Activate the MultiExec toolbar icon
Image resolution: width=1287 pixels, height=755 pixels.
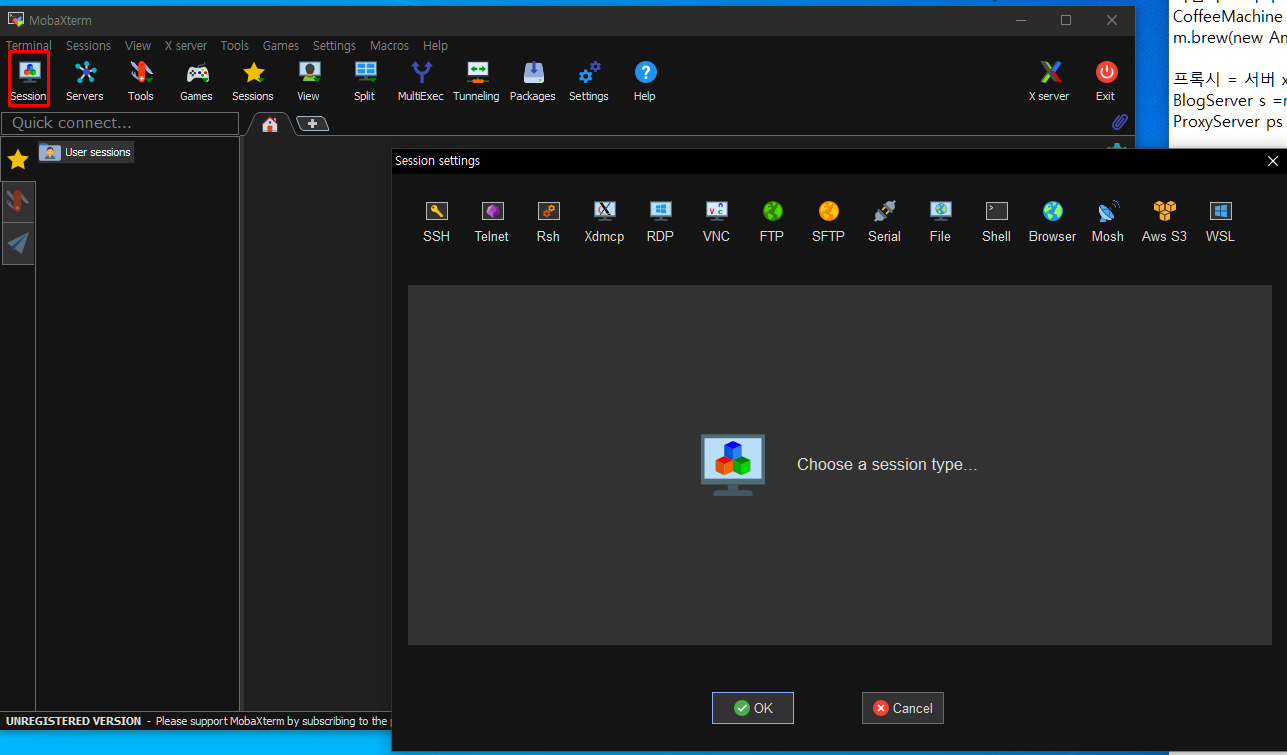pos(421,80)
